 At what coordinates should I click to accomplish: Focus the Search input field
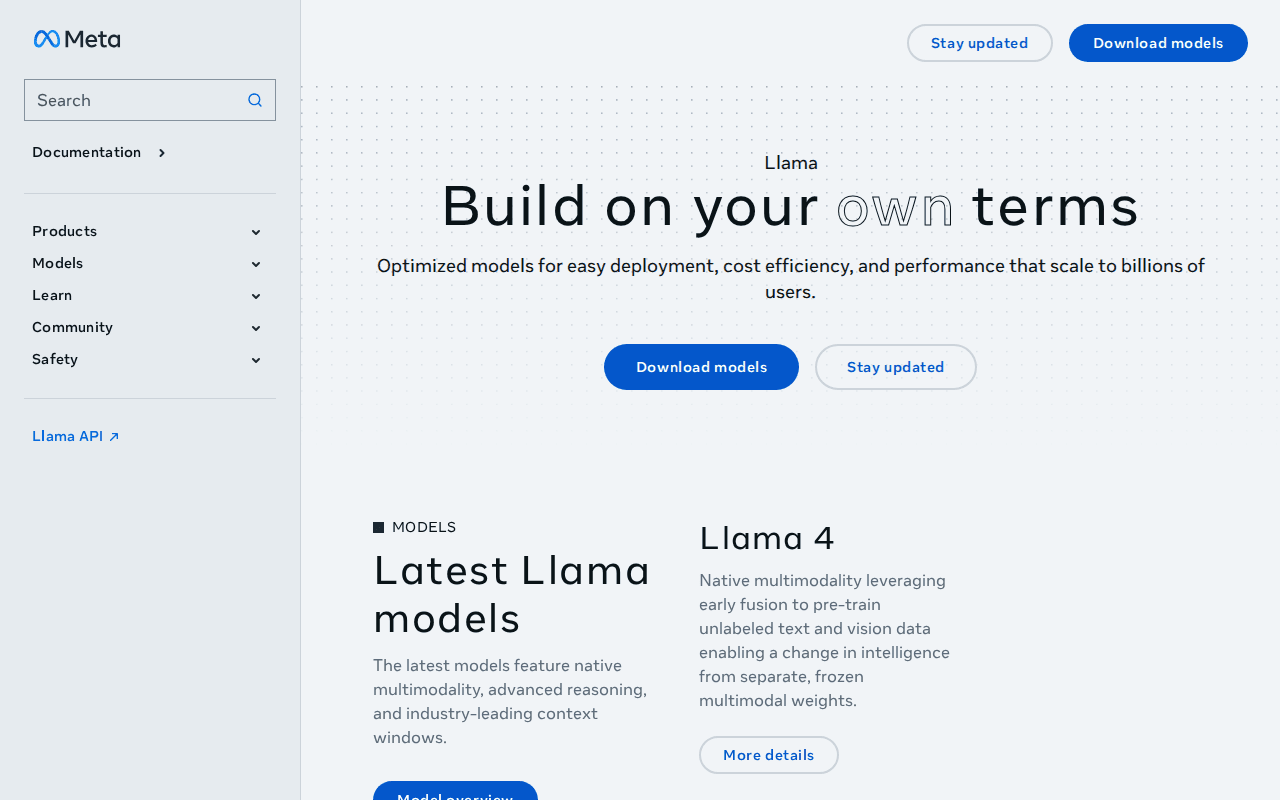(150, 100)
